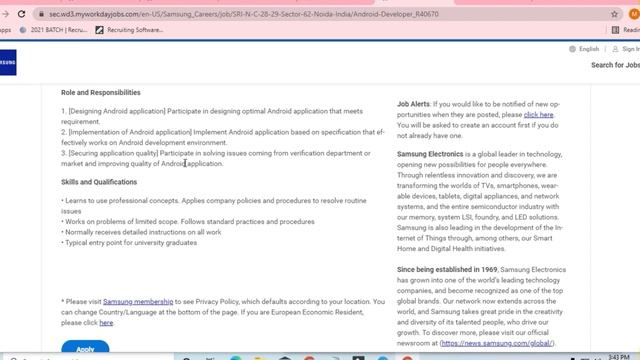Click the 'here' link for European residents

pyautogui.click(x=106, y=322)
